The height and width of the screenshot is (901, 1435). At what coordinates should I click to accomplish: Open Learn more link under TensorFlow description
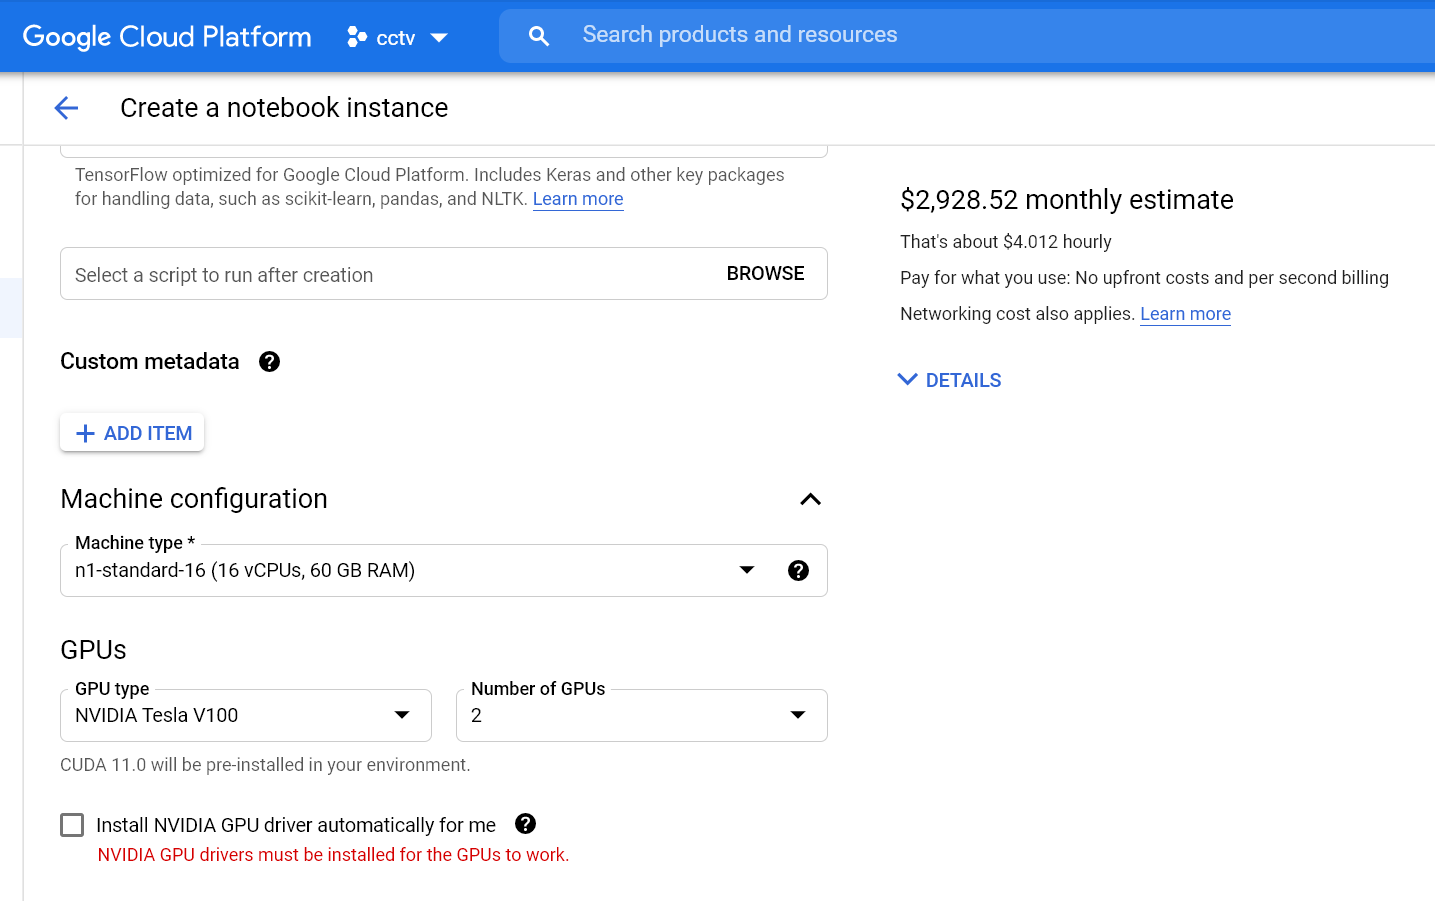(x=578, y=199)
